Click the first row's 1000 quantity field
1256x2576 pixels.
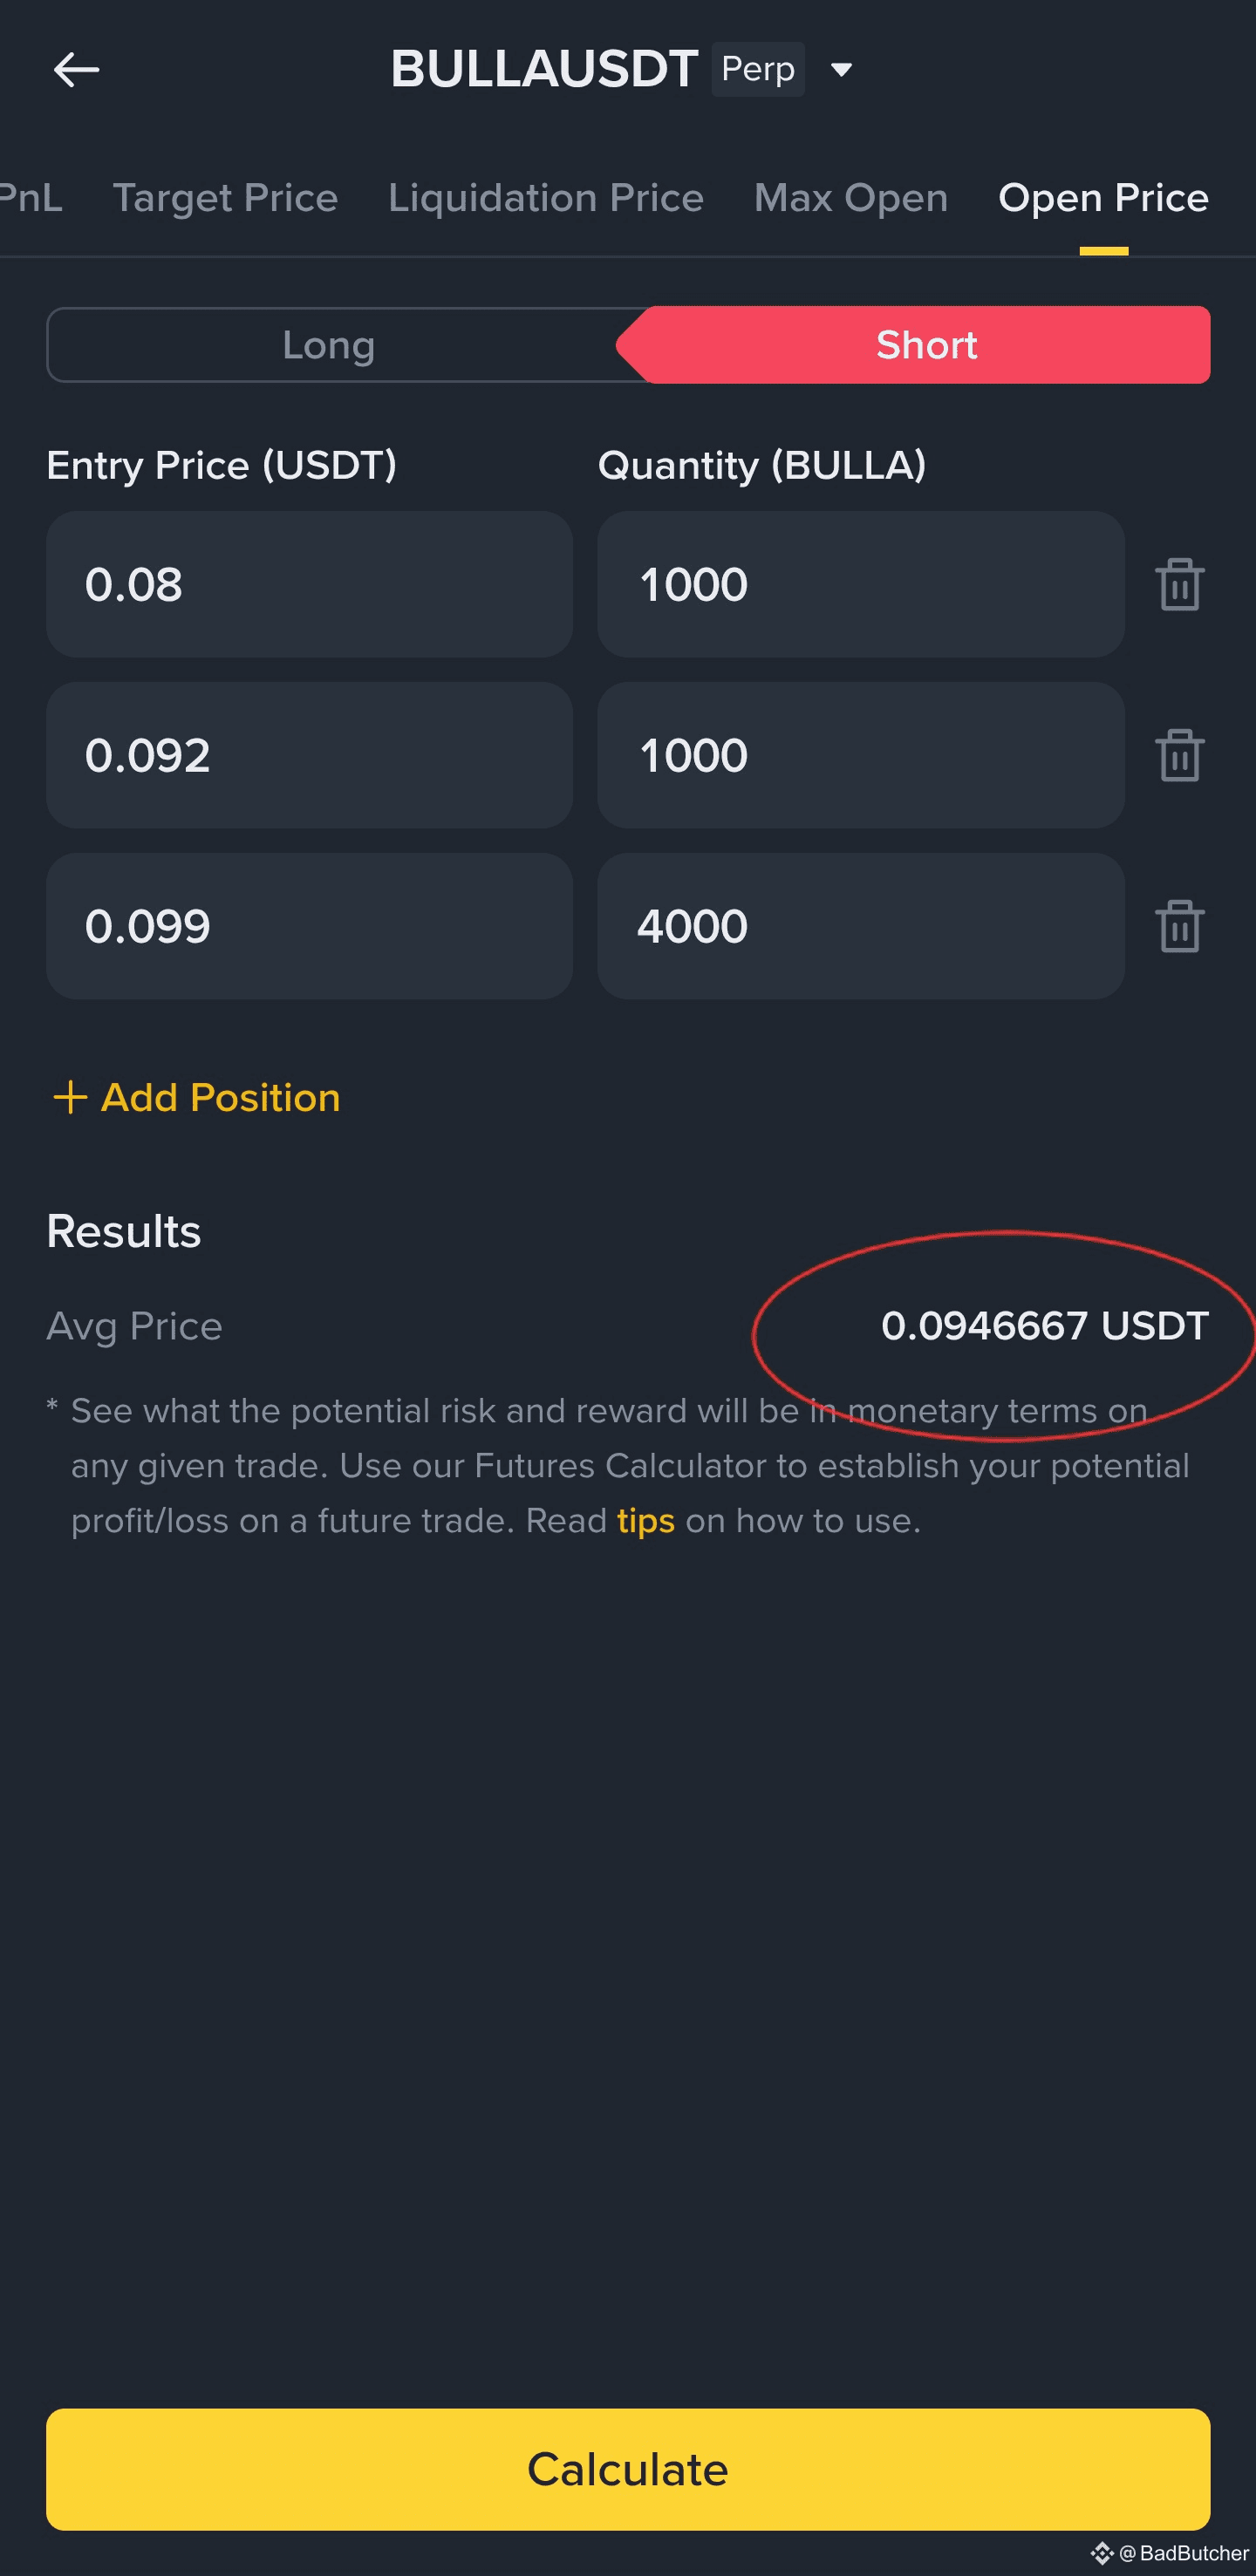860,584
